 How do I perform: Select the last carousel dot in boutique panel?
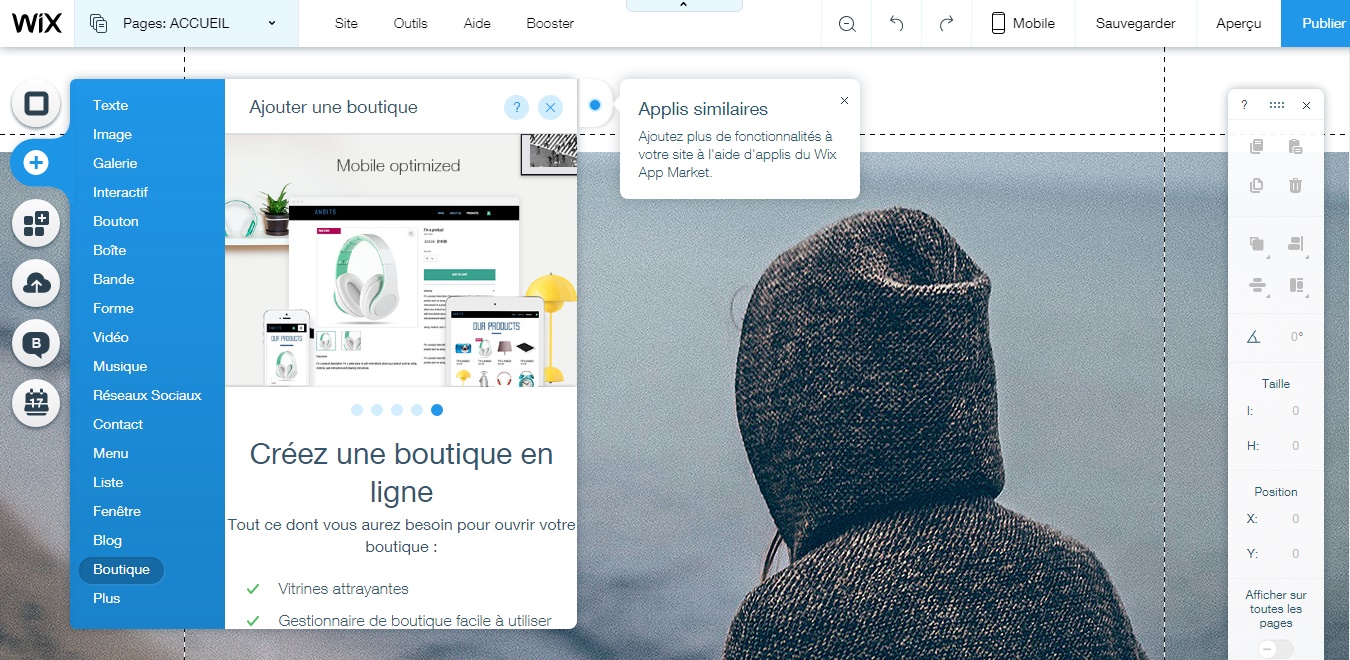tap(437, 410)
